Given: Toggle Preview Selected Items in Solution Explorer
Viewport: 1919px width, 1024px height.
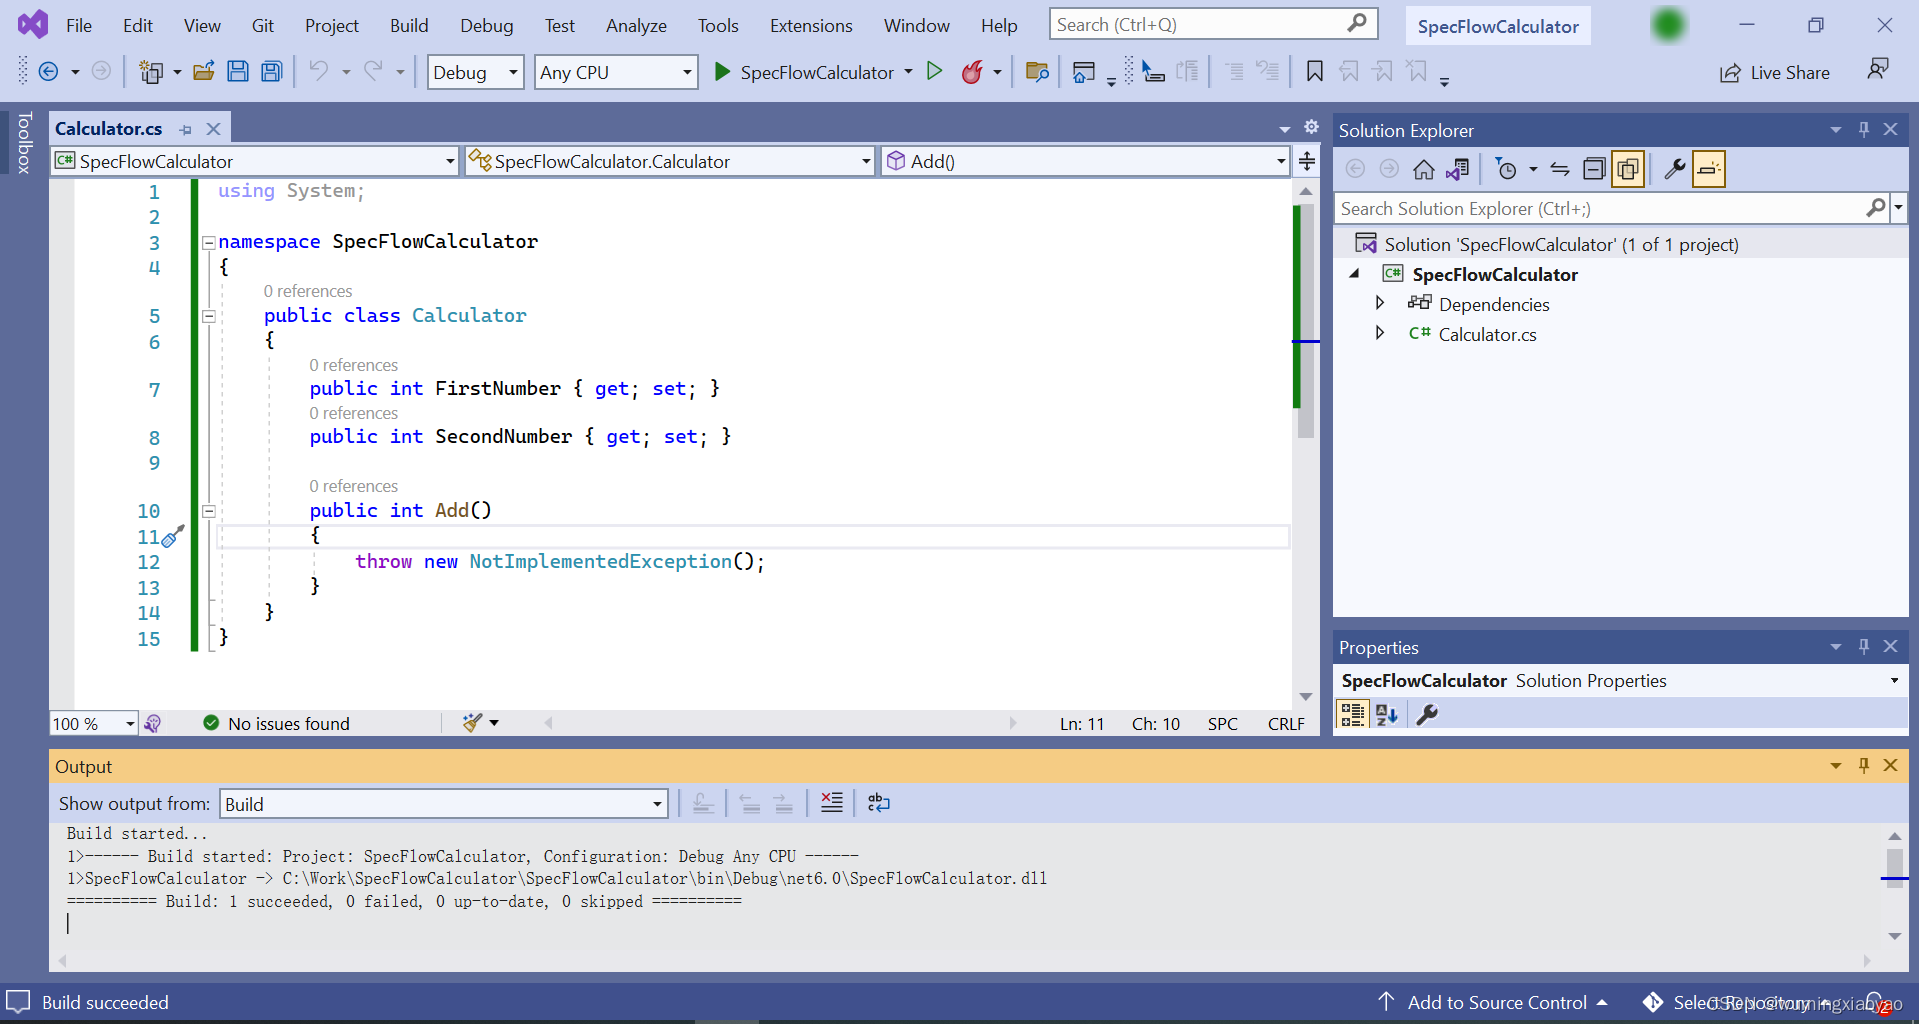Looking at the screenshot, I should point(1709,169).
